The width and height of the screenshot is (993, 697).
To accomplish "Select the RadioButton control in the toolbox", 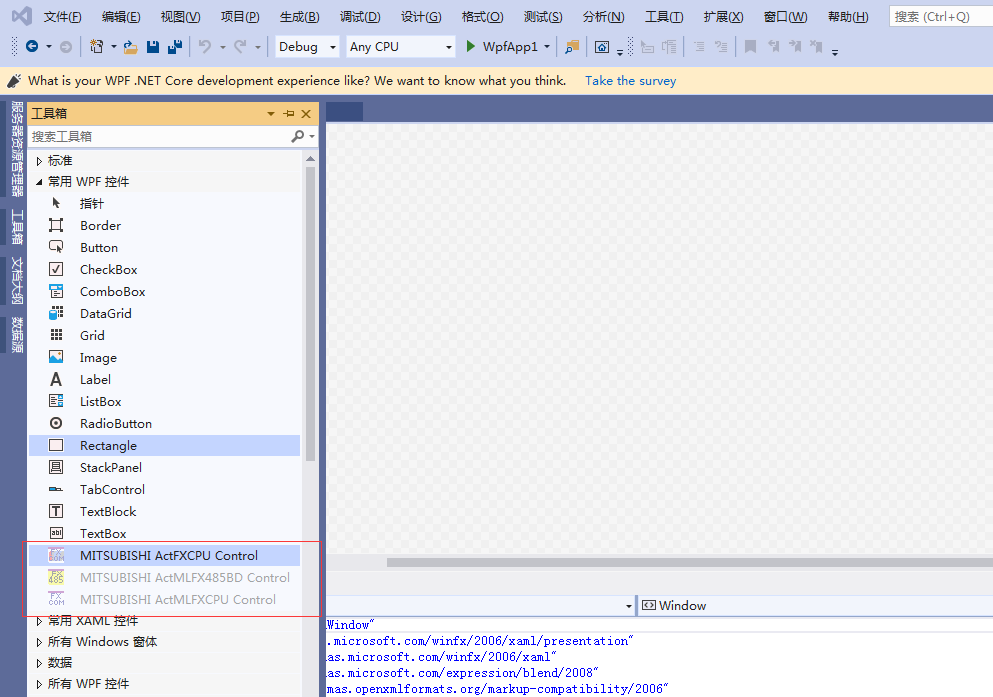I will click(x=115, y=423).
